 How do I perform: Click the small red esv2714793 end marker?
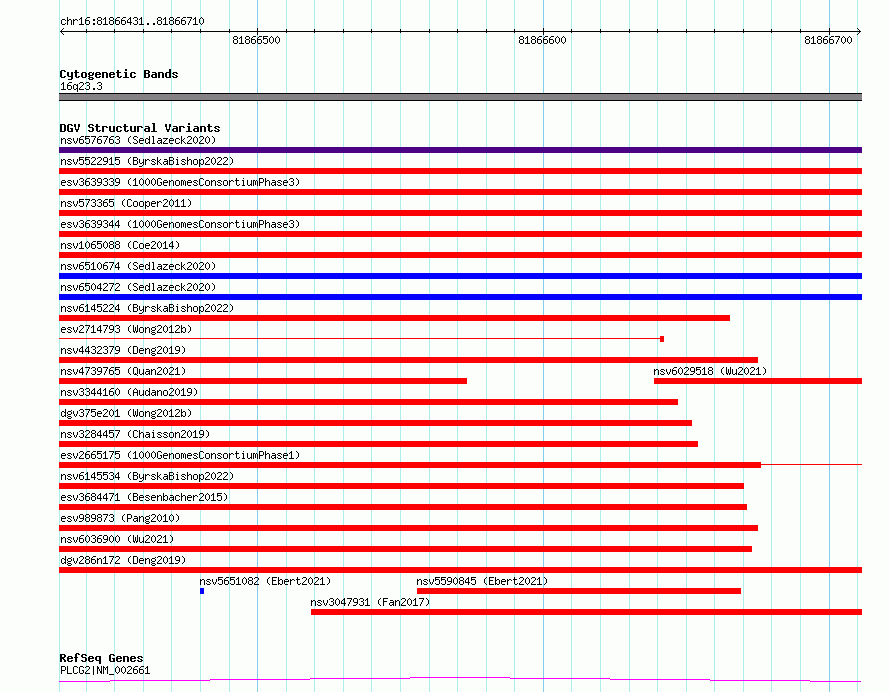pos(662,339)
